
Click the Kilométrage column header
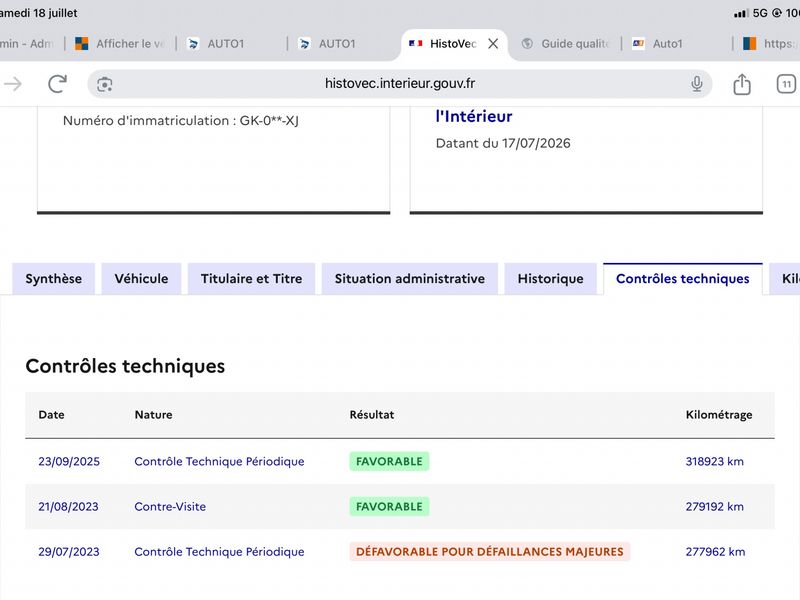click(x=719, y=415)
